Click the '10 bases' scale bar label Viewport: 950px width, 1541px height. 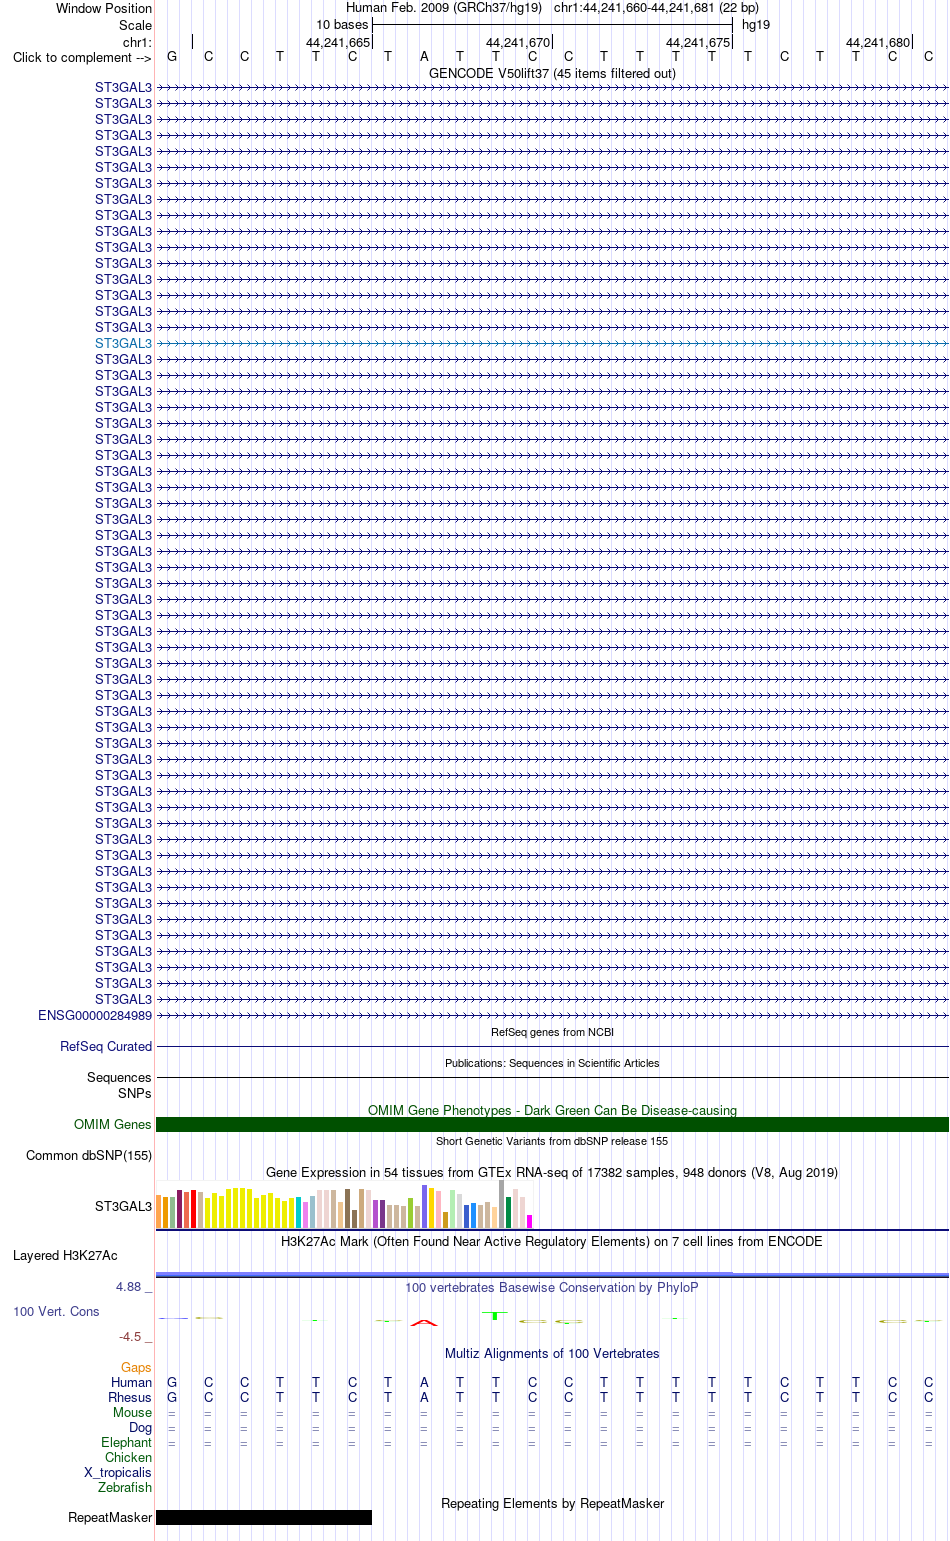pyautogui.click(x=342, y=25)
